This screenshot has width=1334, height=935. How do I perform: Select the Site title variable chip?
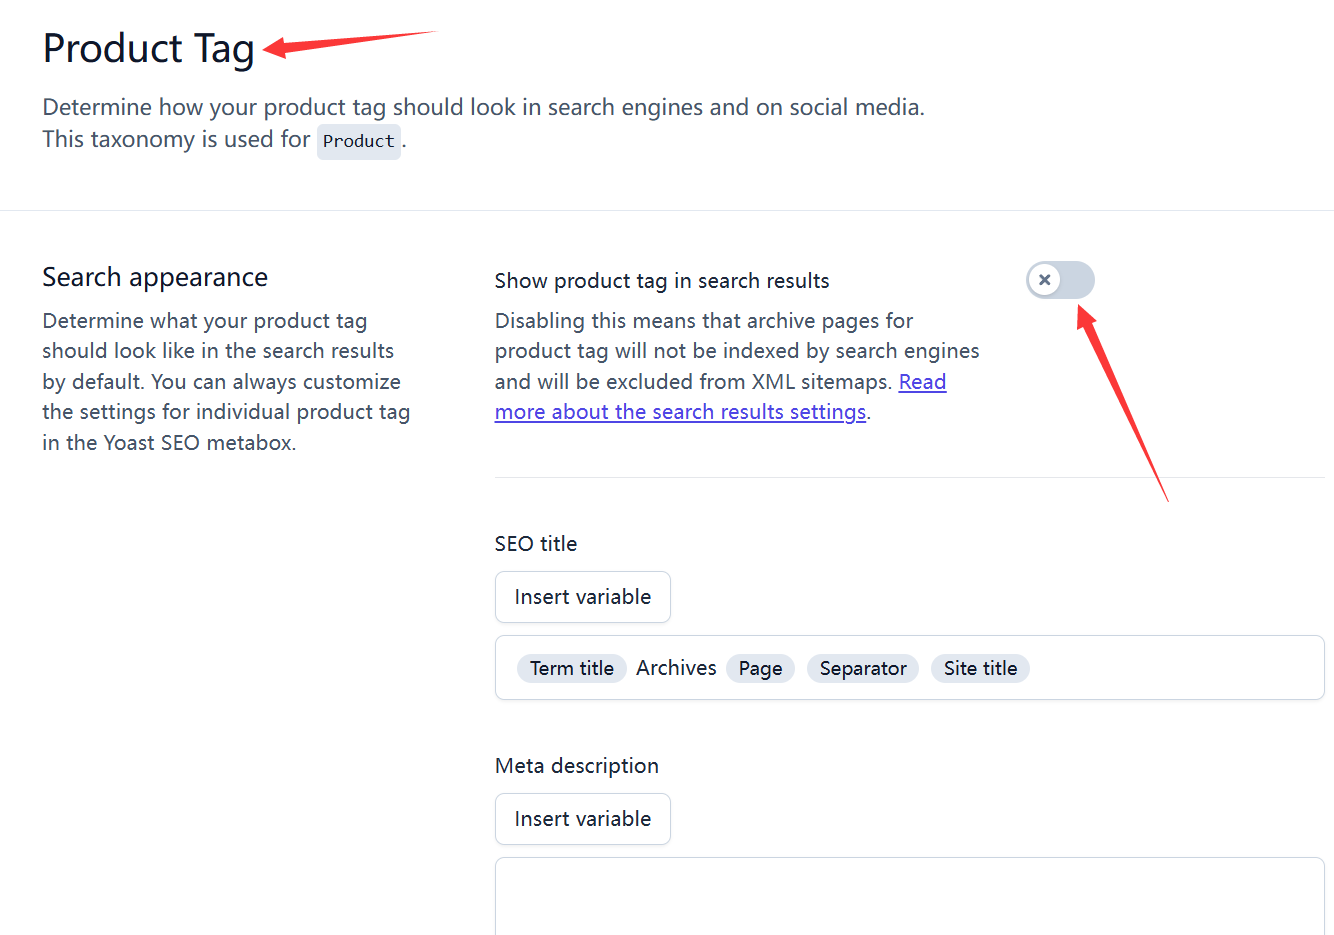click(979, 668)
